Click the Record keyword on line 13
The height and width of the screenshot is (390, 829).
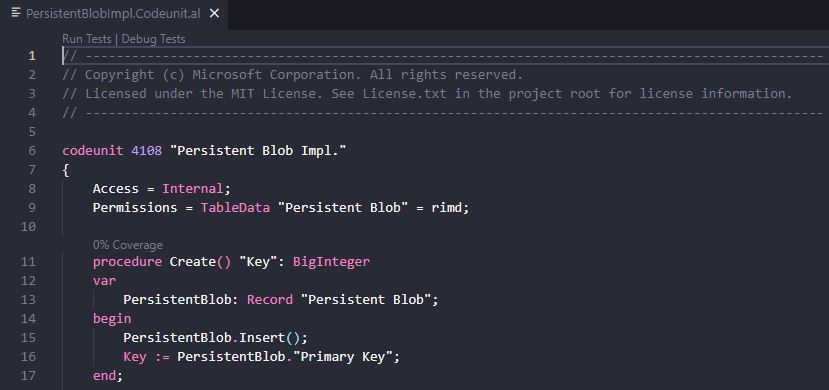[x=270, y=300]
